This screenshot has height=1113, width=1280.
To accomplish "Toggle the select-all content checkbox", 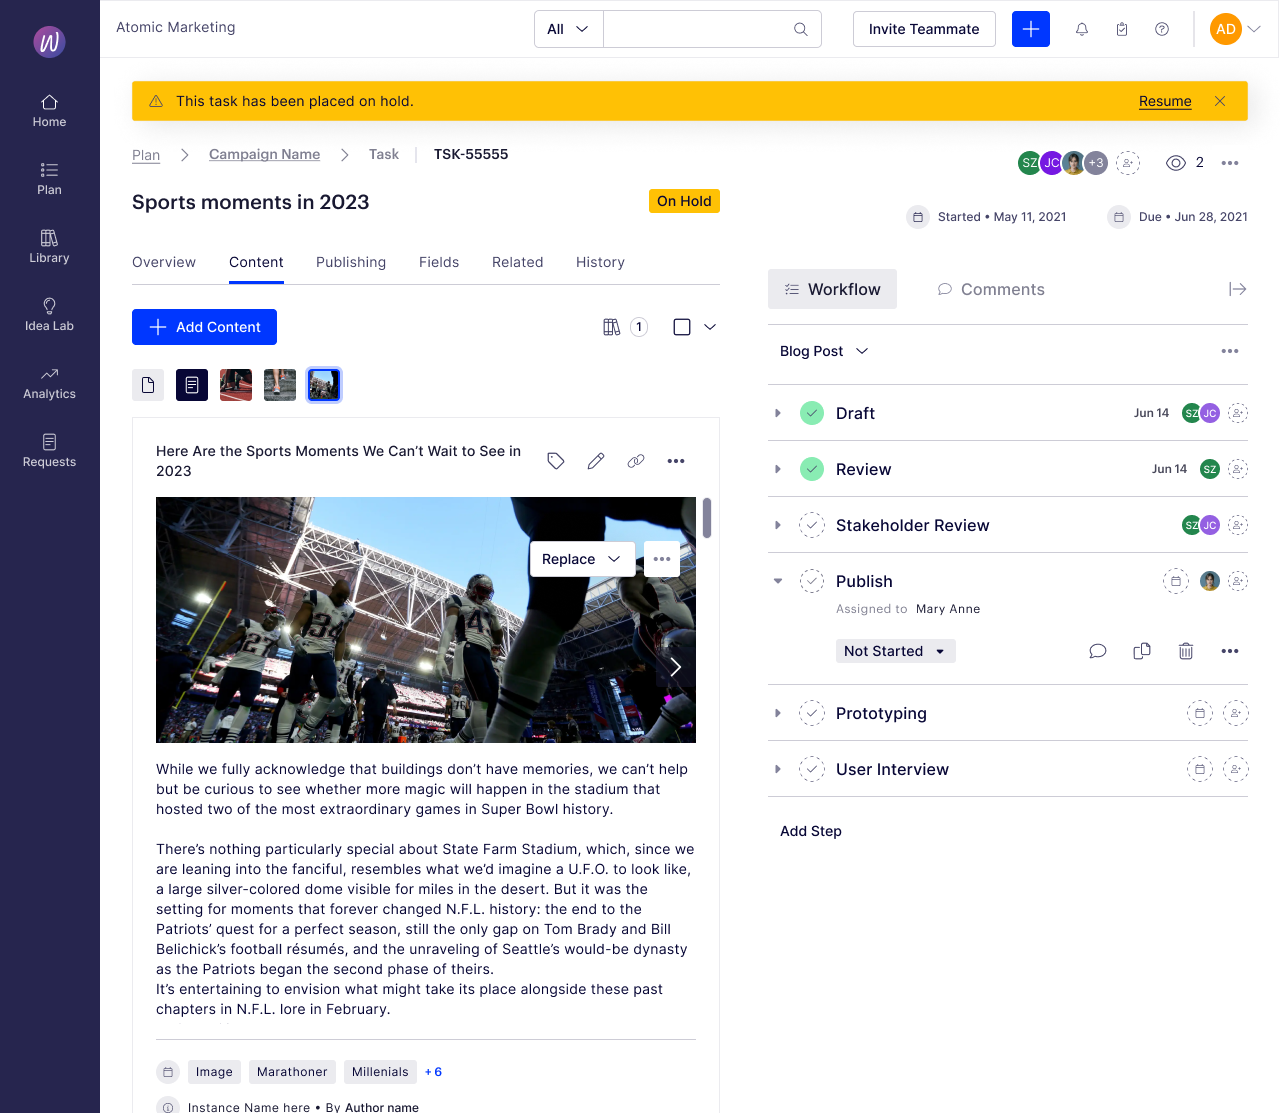I will pos(682,327).
